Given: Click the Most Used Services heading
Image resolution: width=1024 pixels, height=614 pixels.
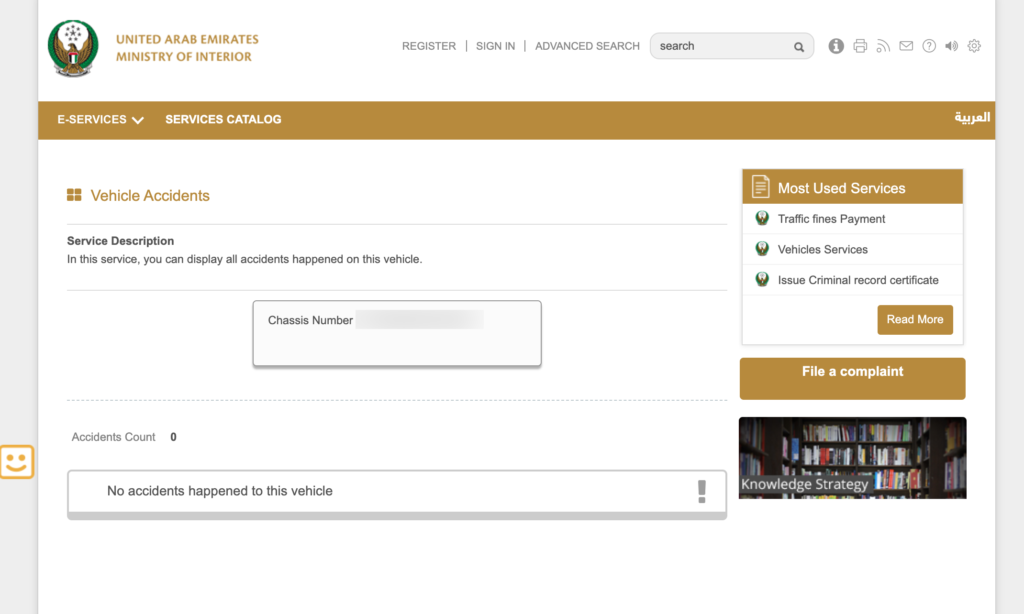Looking at the screenshot, I should pos(841,188).
